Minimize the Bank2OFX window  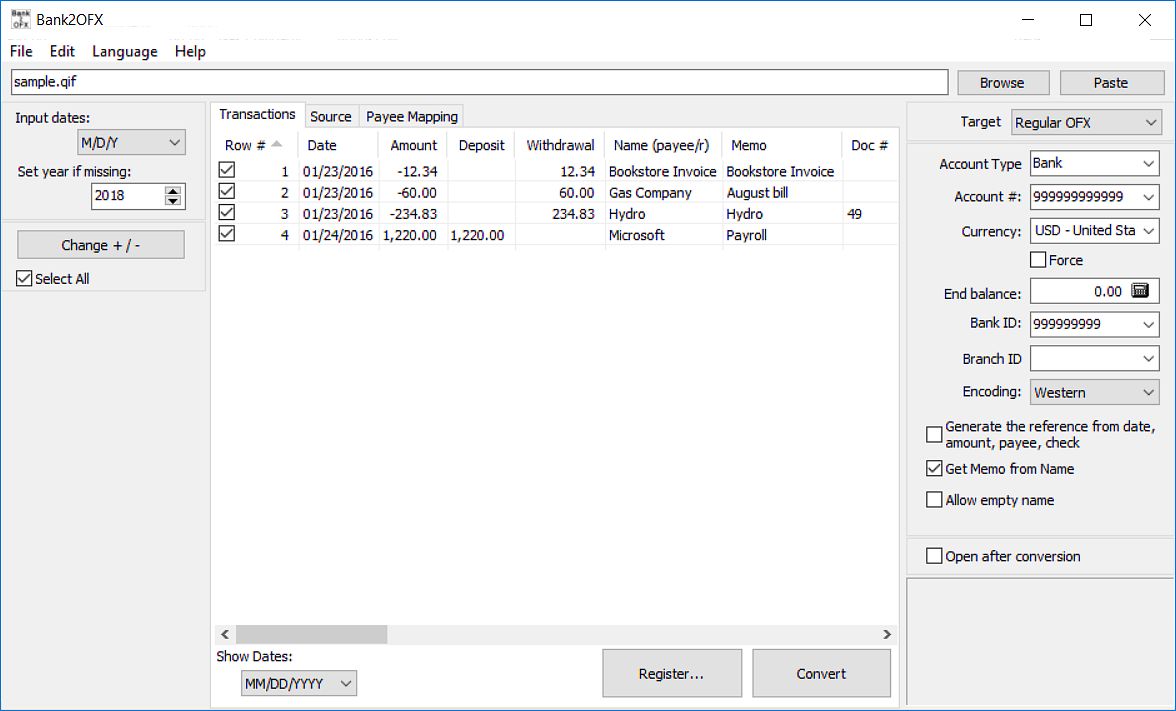click(1028, 20)
